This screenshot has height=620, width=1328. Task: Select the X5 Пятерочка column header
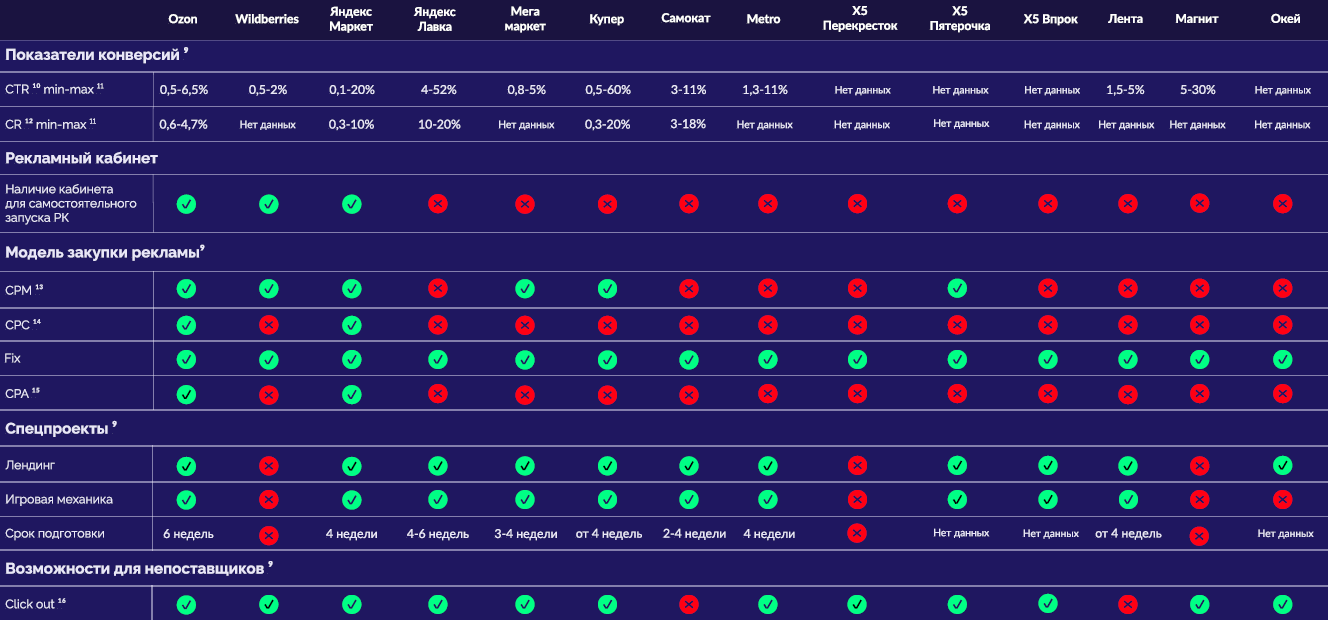960,19
